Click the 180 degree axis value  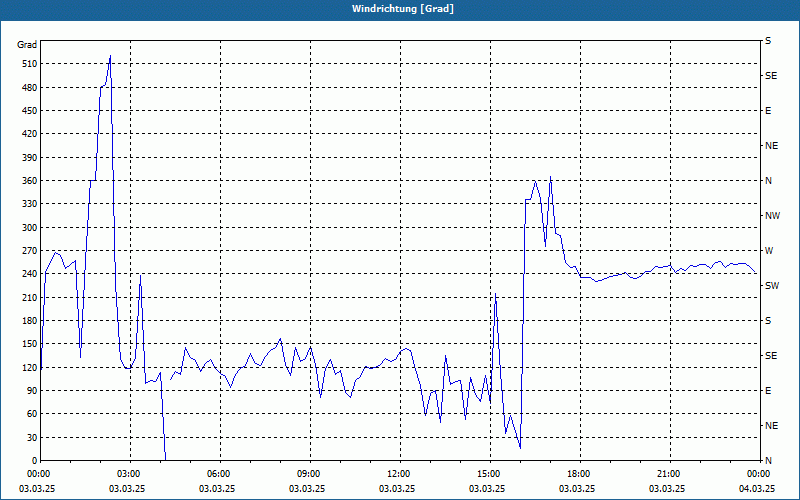tap(29, 321)
